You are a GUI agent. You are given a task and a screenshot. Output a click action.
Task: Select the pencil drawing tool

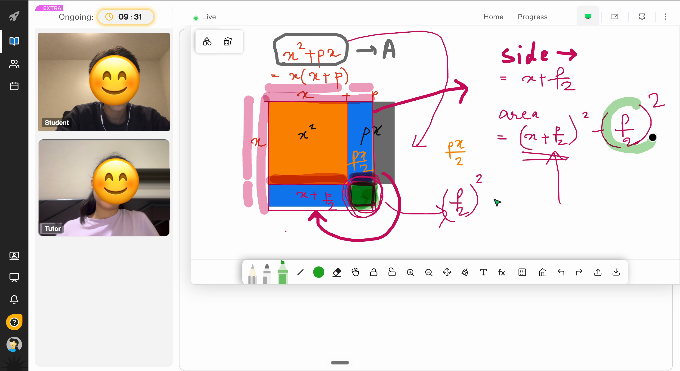252,273
